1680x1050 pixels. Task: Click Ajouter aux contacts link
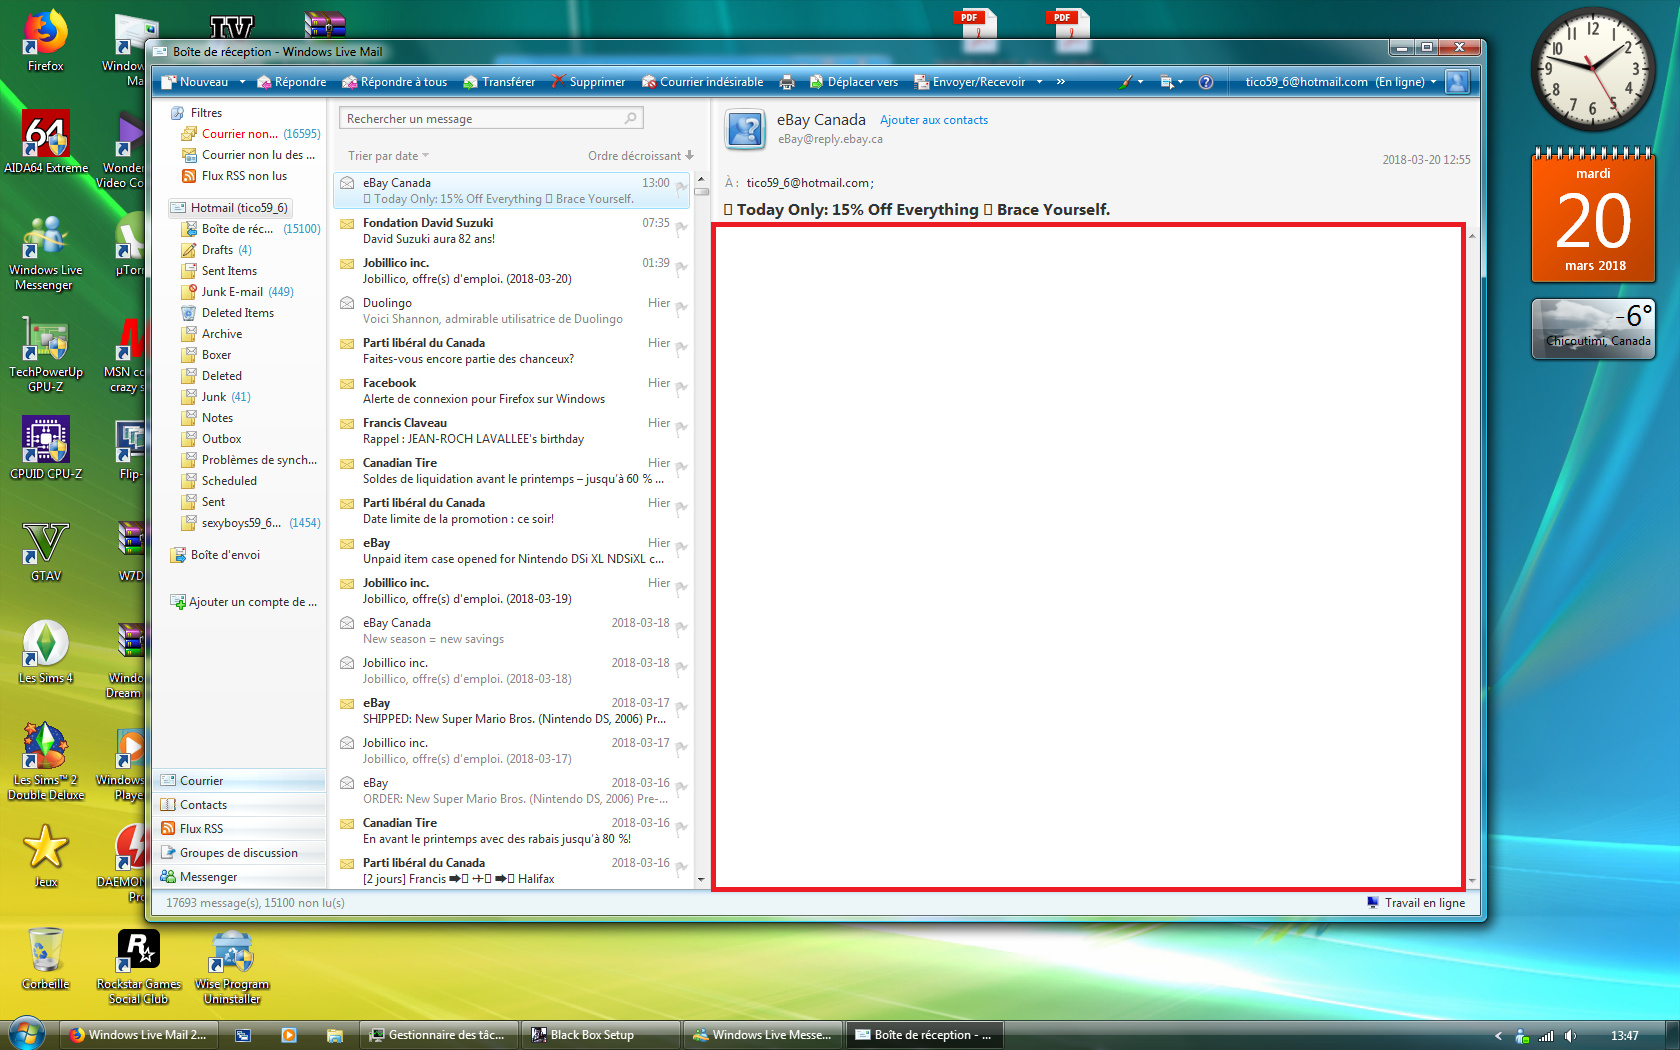[x=934, y=120]
